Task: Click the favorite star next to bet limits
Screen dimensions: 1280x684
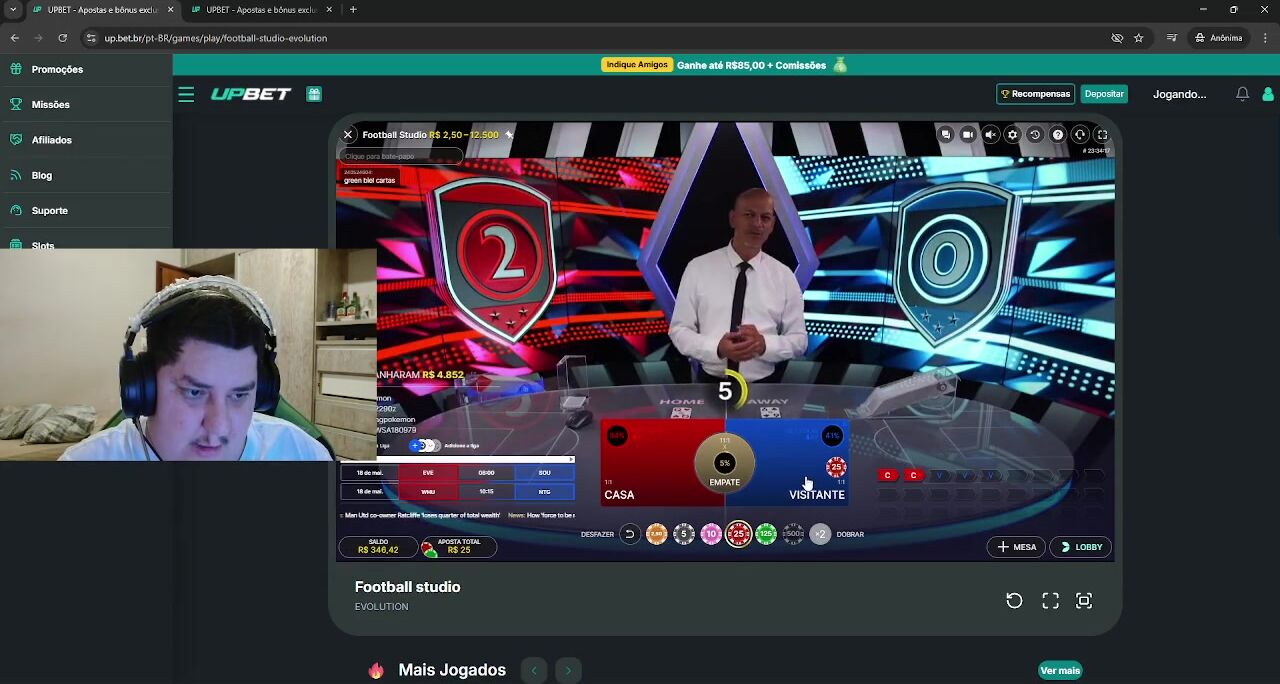Action: [508, 134]
